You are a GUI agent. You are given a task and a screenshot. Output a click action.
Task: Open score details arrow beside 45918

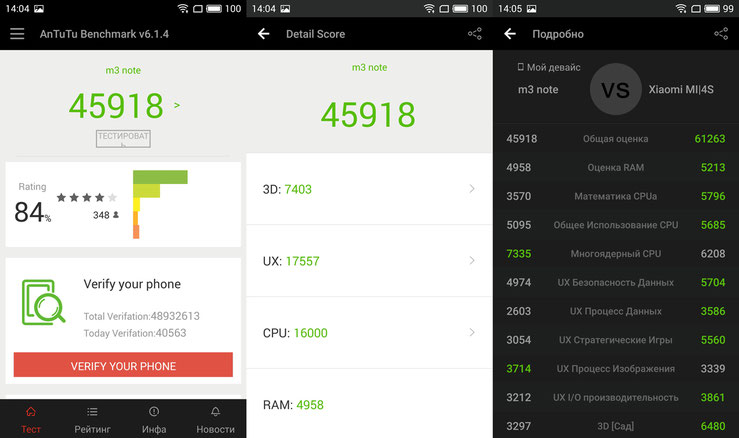[177, 105]
